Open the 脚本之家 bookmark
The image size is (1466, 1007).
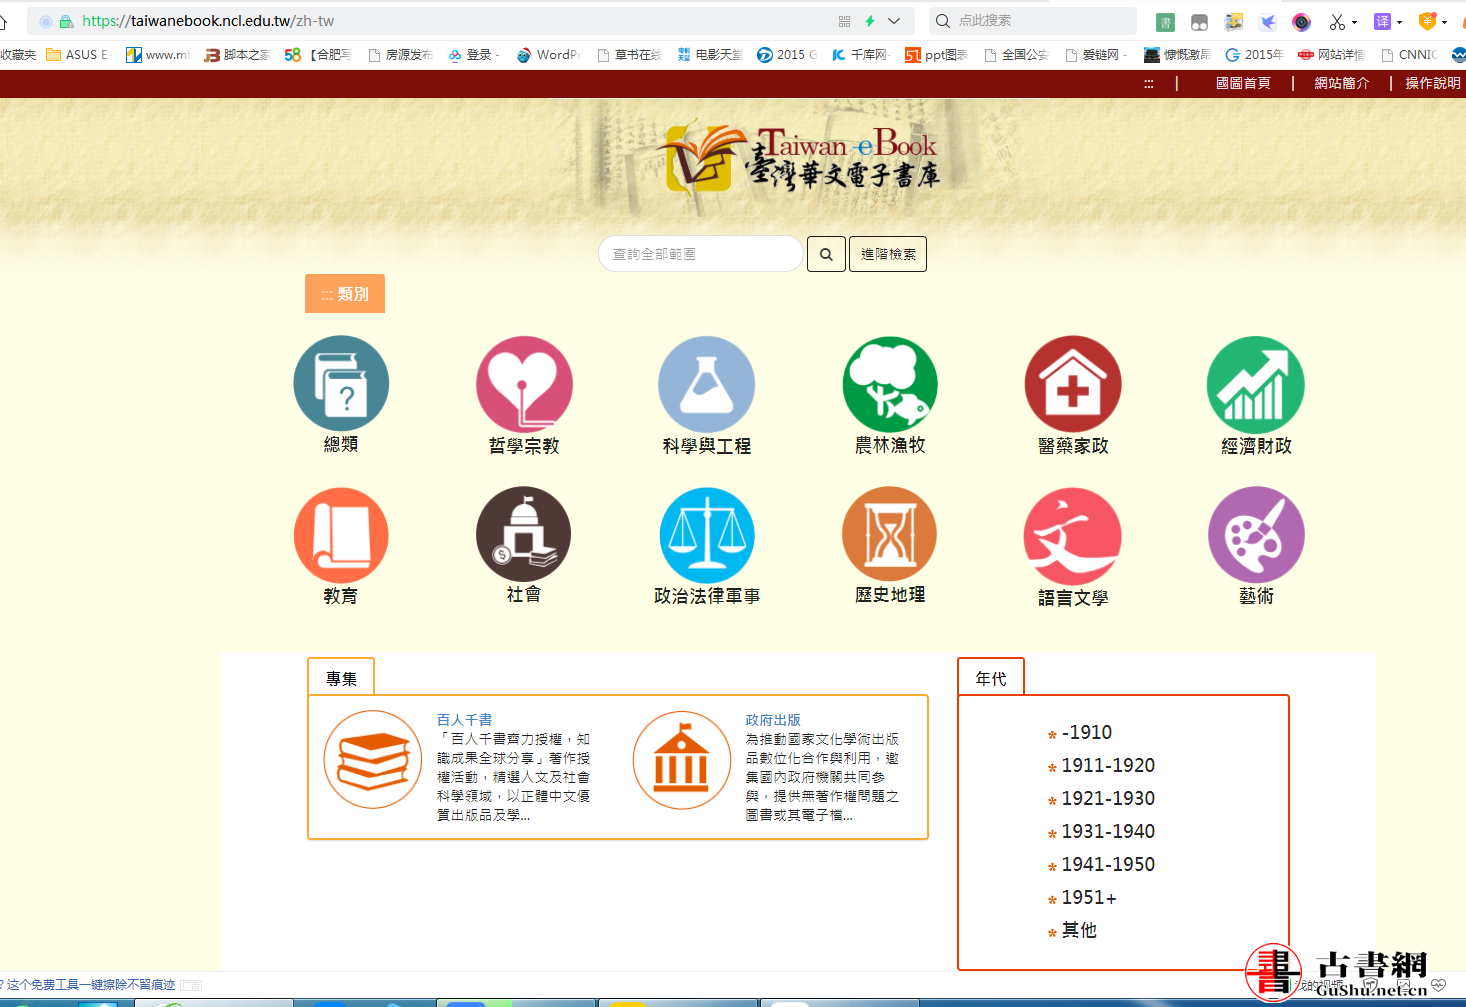pyautogui.click(x=237, y=55)
